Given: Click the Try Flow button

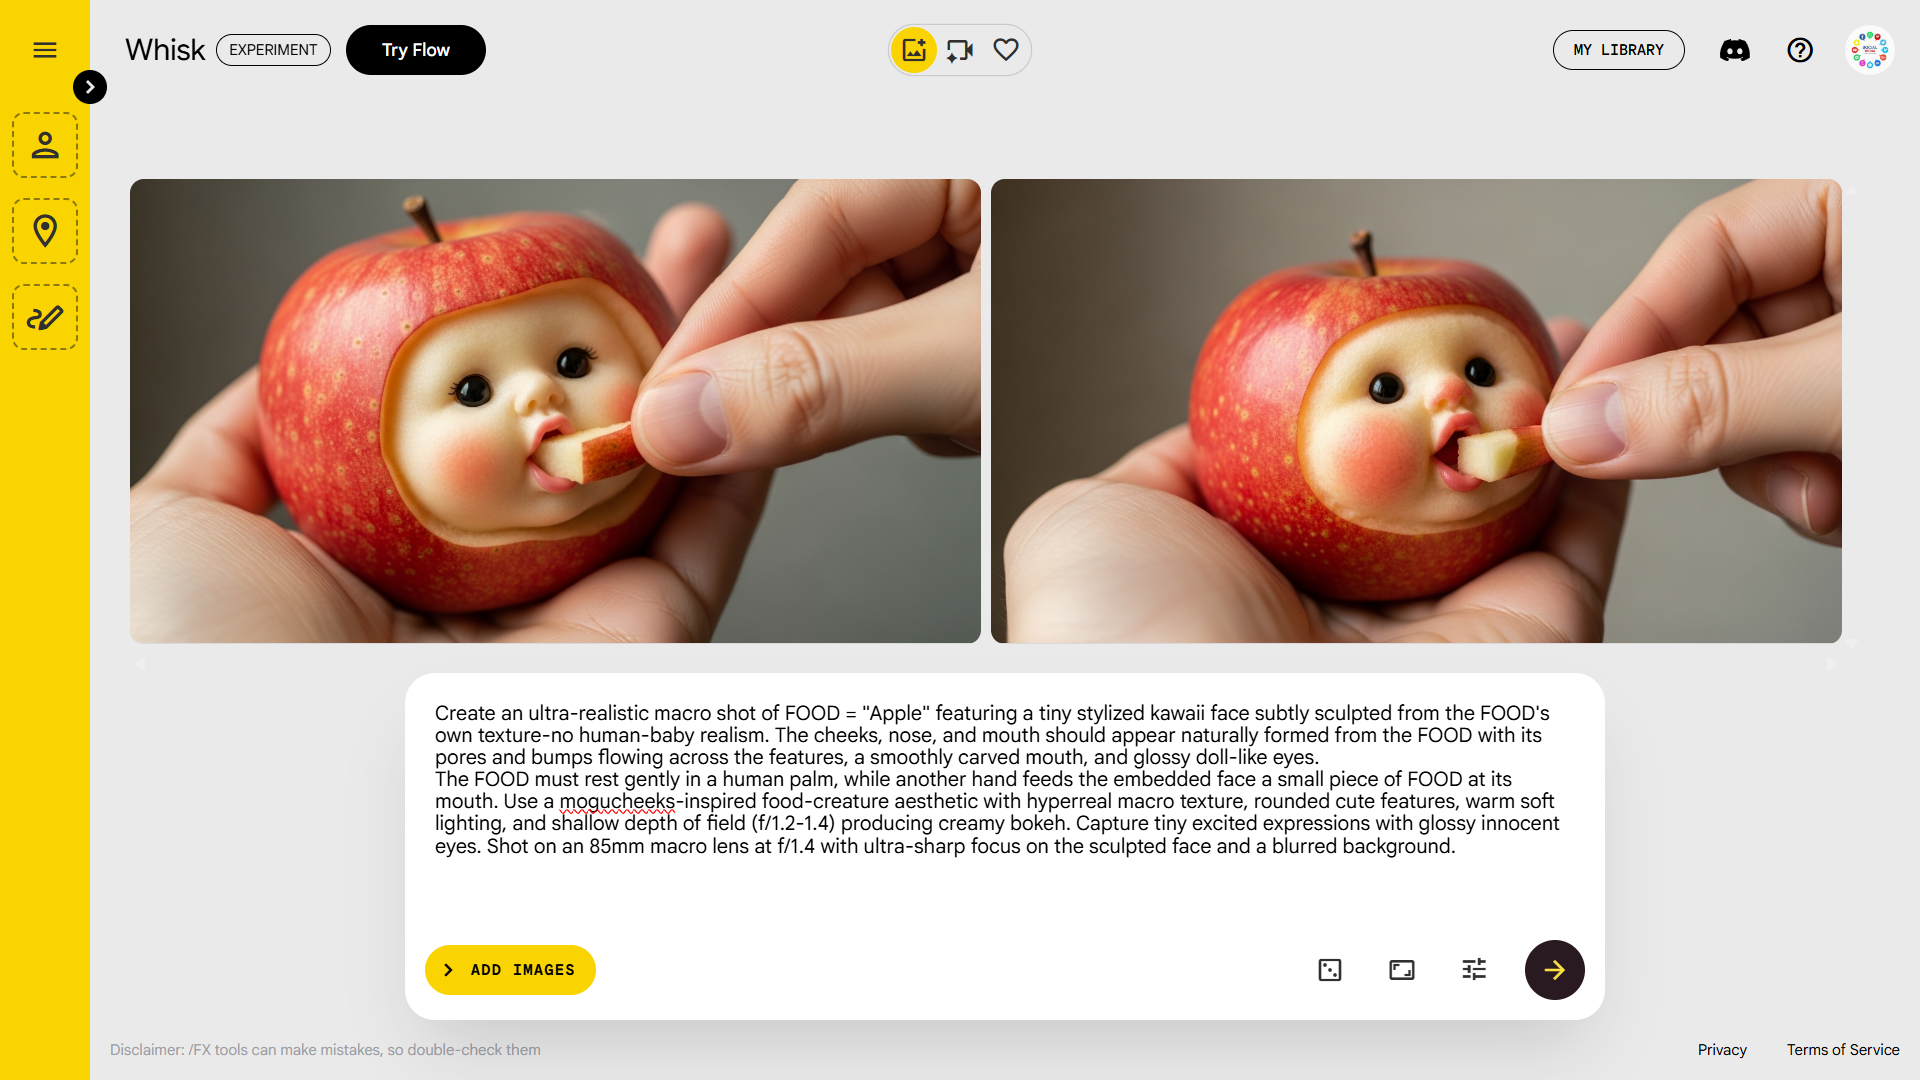Looking at the screenshot, I should [x=416, y=50].
